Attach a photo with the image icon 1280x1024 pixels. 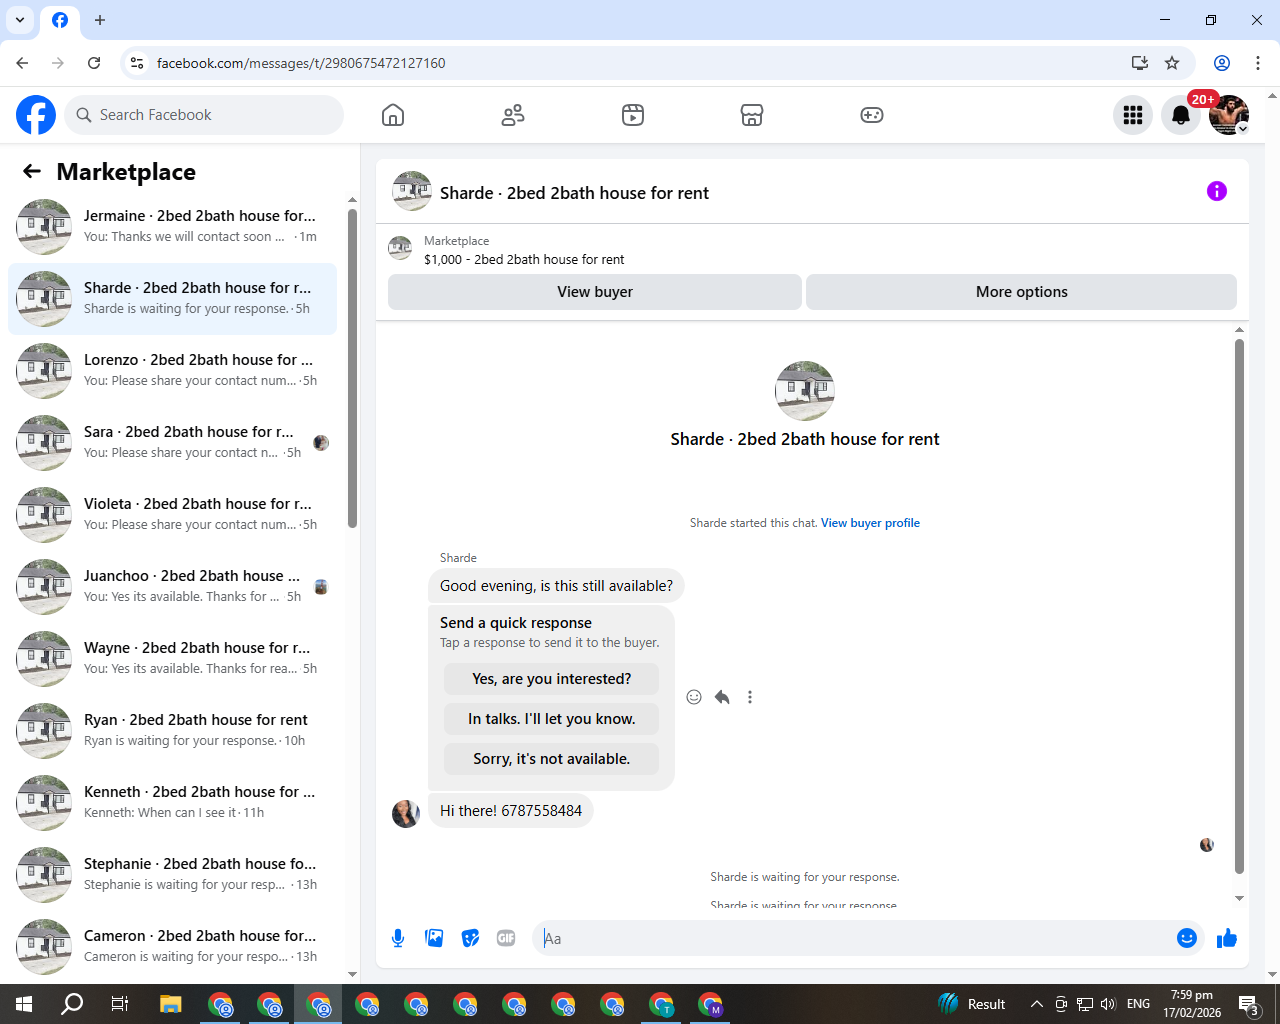434,938
